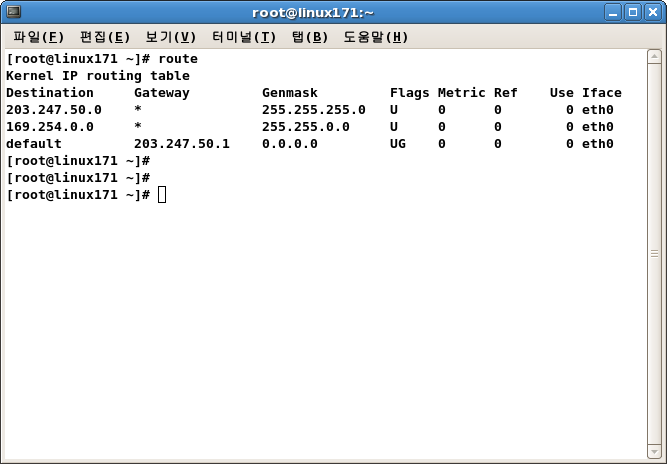Click destination 203.247.50.0
The height and width of the screenshot is (464, 667).
point(54,110)
